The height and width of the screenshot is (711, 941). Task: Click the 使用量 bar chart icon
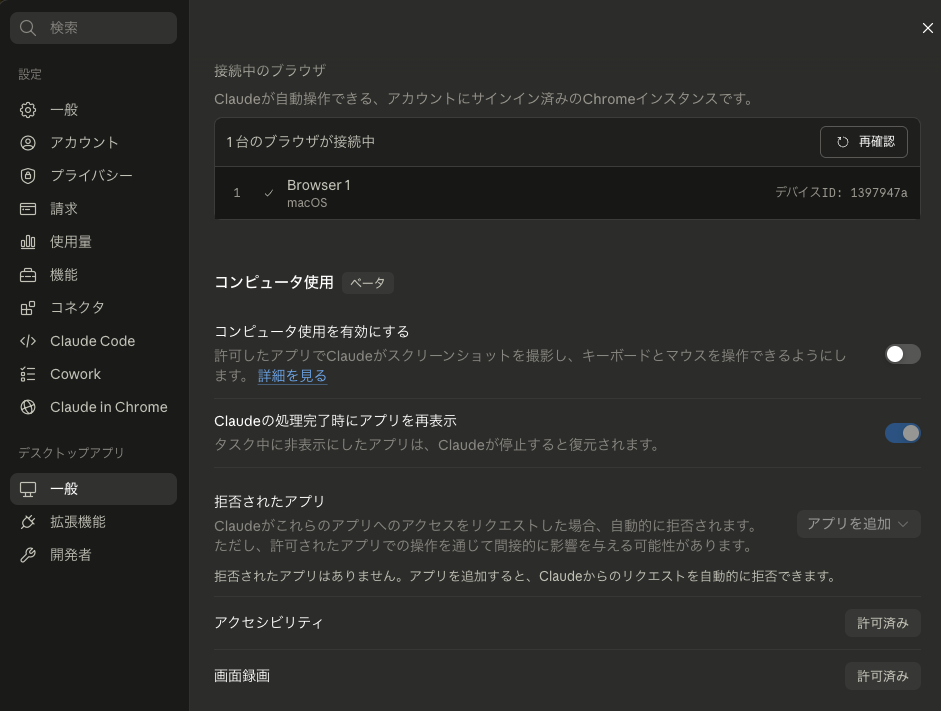coord(28,242)
